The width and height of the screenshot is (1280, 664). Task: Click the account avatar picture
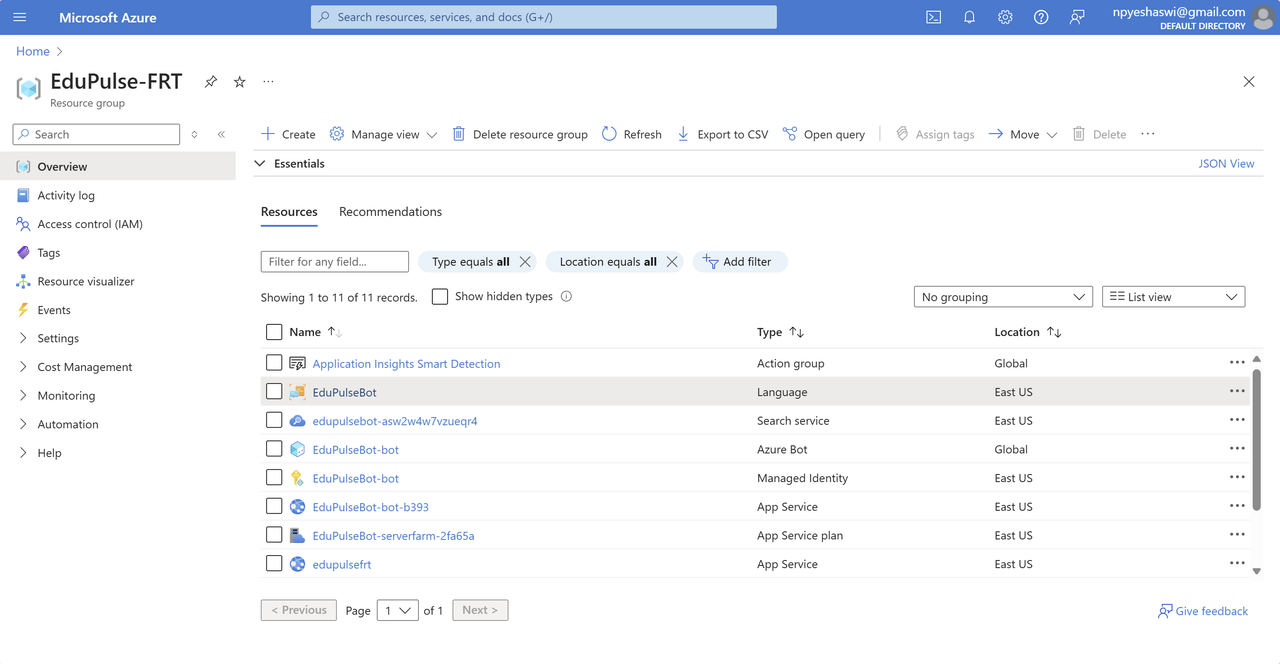(1263, 17)
